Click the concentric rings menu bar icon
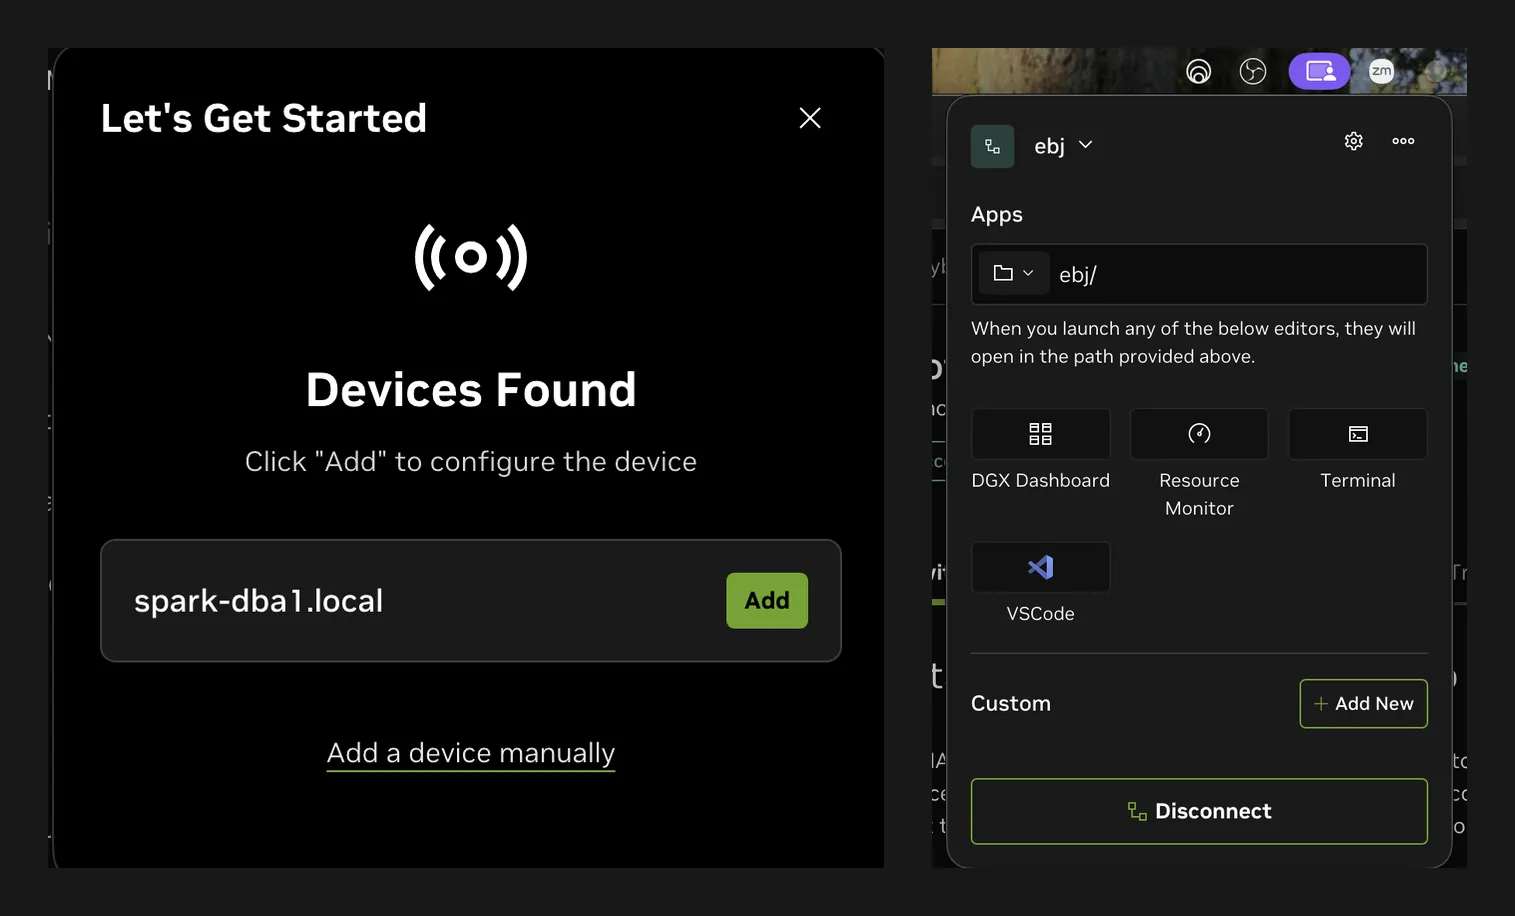This screenshot has height=916, width=1515. coord(1199,72)
